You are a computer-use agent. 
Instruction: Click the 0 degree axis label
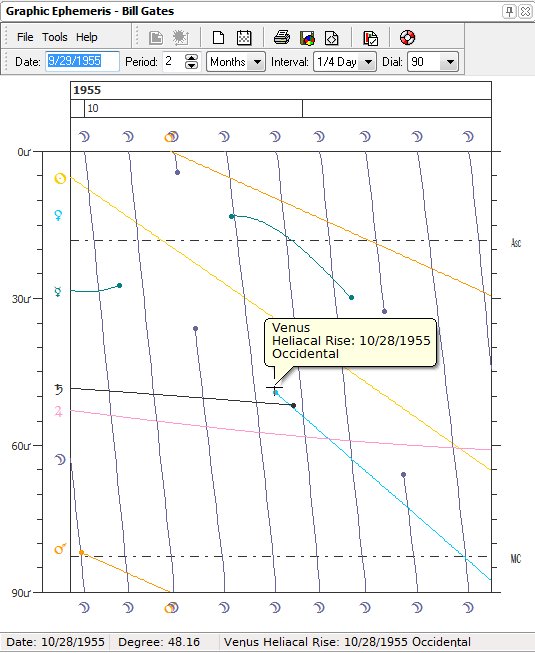click(x=24, y=152)
